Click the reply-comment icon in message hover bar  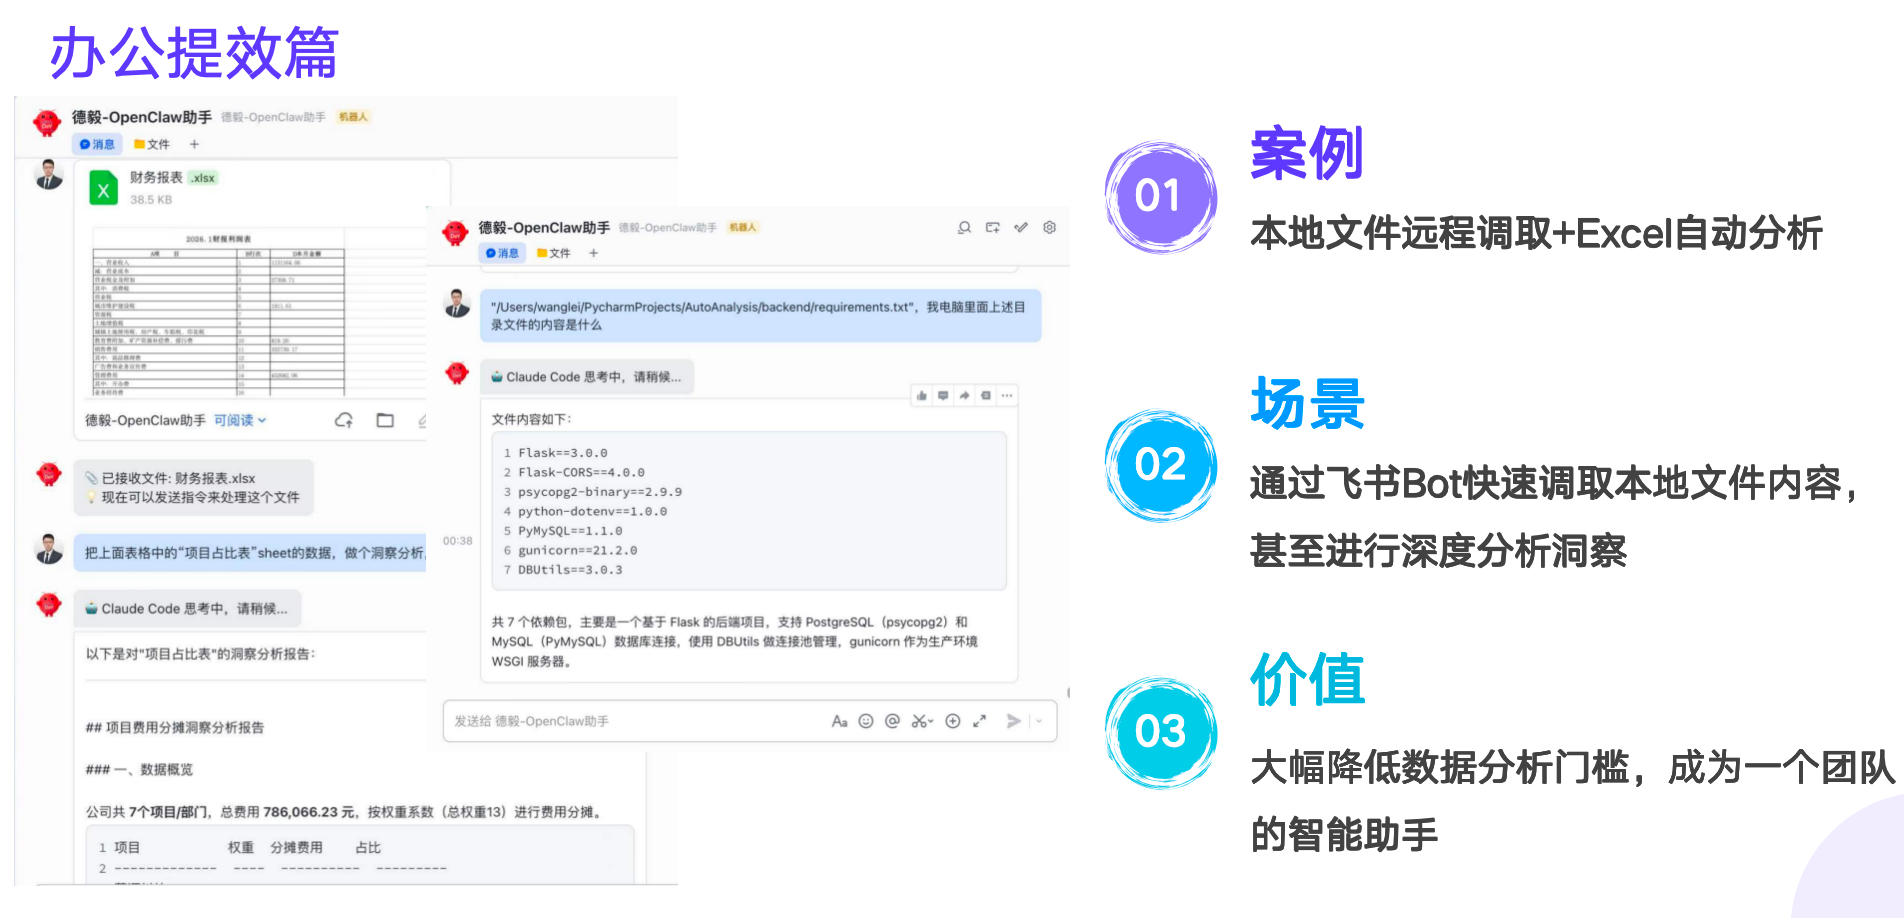(943, 396)
